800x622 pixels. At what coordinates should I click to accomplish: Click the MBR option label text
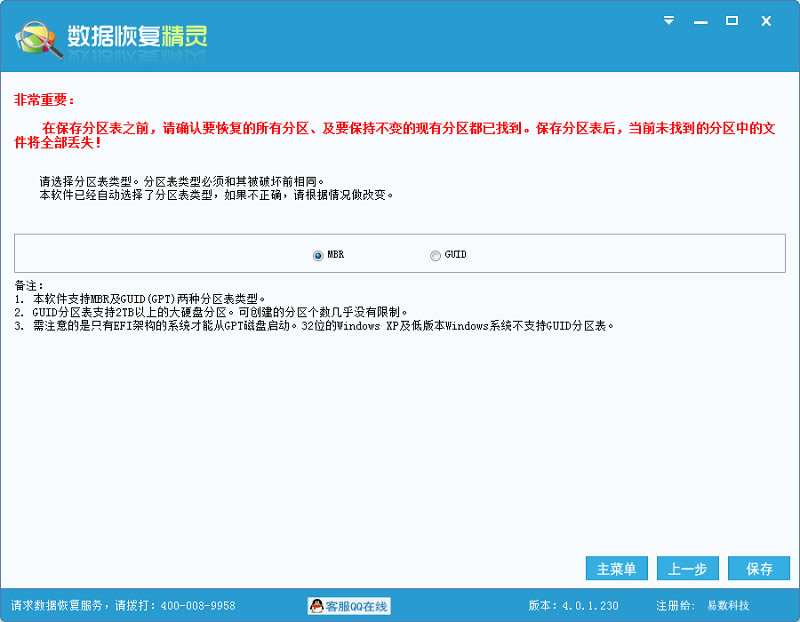tap(336, 255)
